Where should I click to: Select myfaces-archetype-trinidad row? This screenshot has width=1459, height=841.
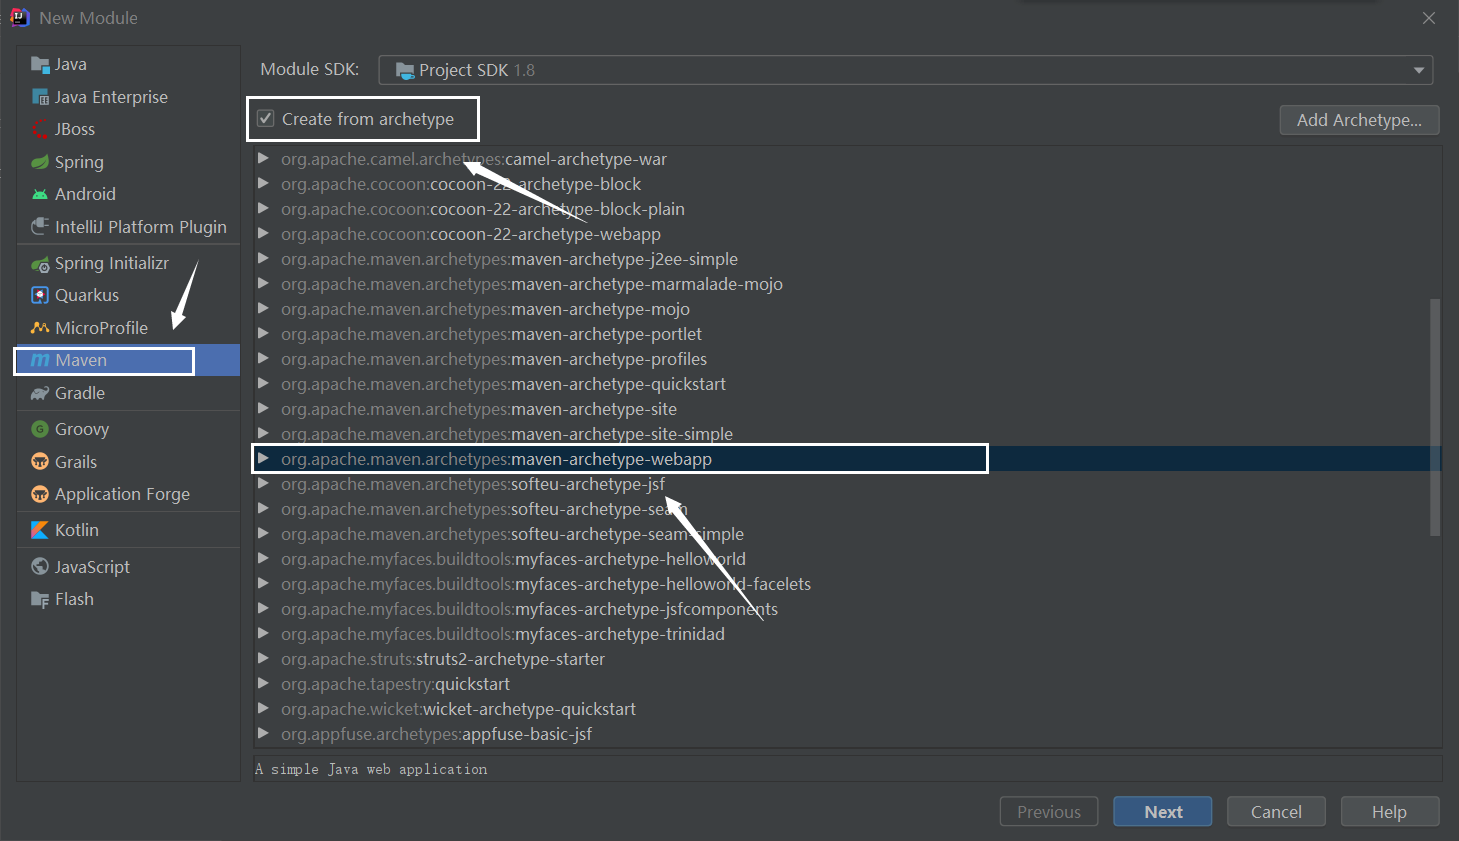[x=846, y=634]
